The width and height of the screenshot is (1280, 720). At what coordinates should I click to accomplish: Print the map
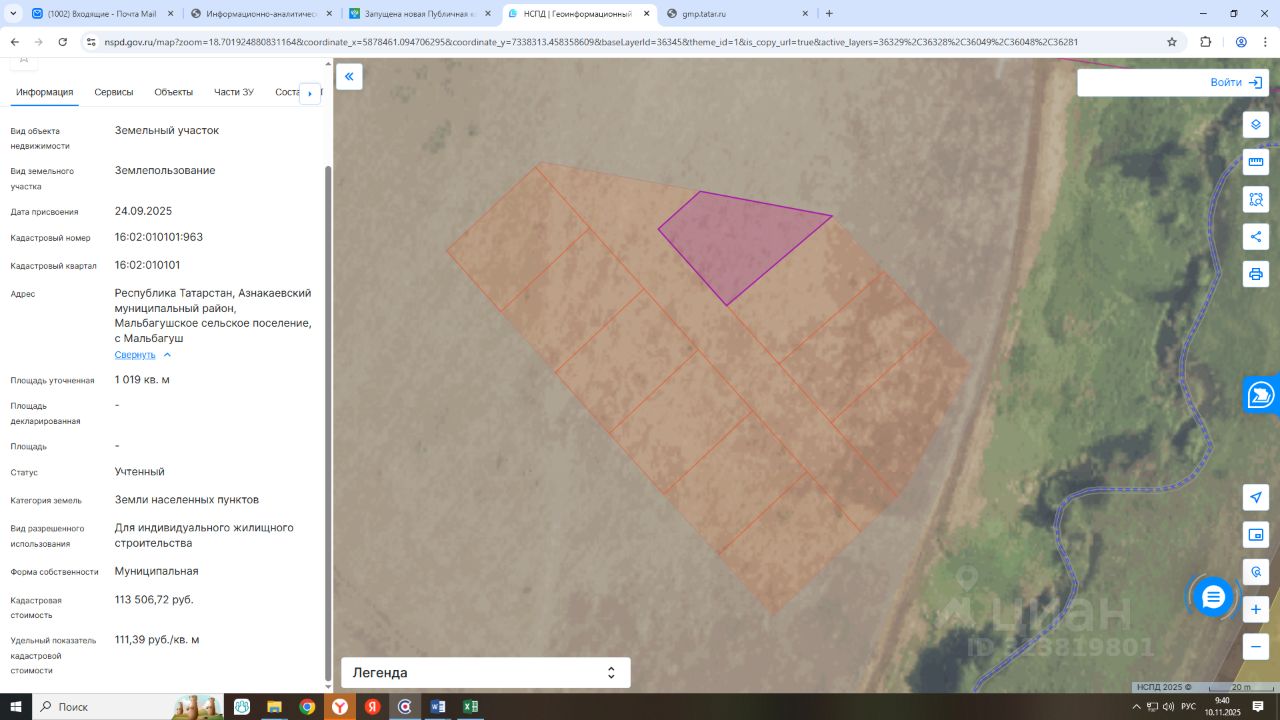tap(1256, 274)
